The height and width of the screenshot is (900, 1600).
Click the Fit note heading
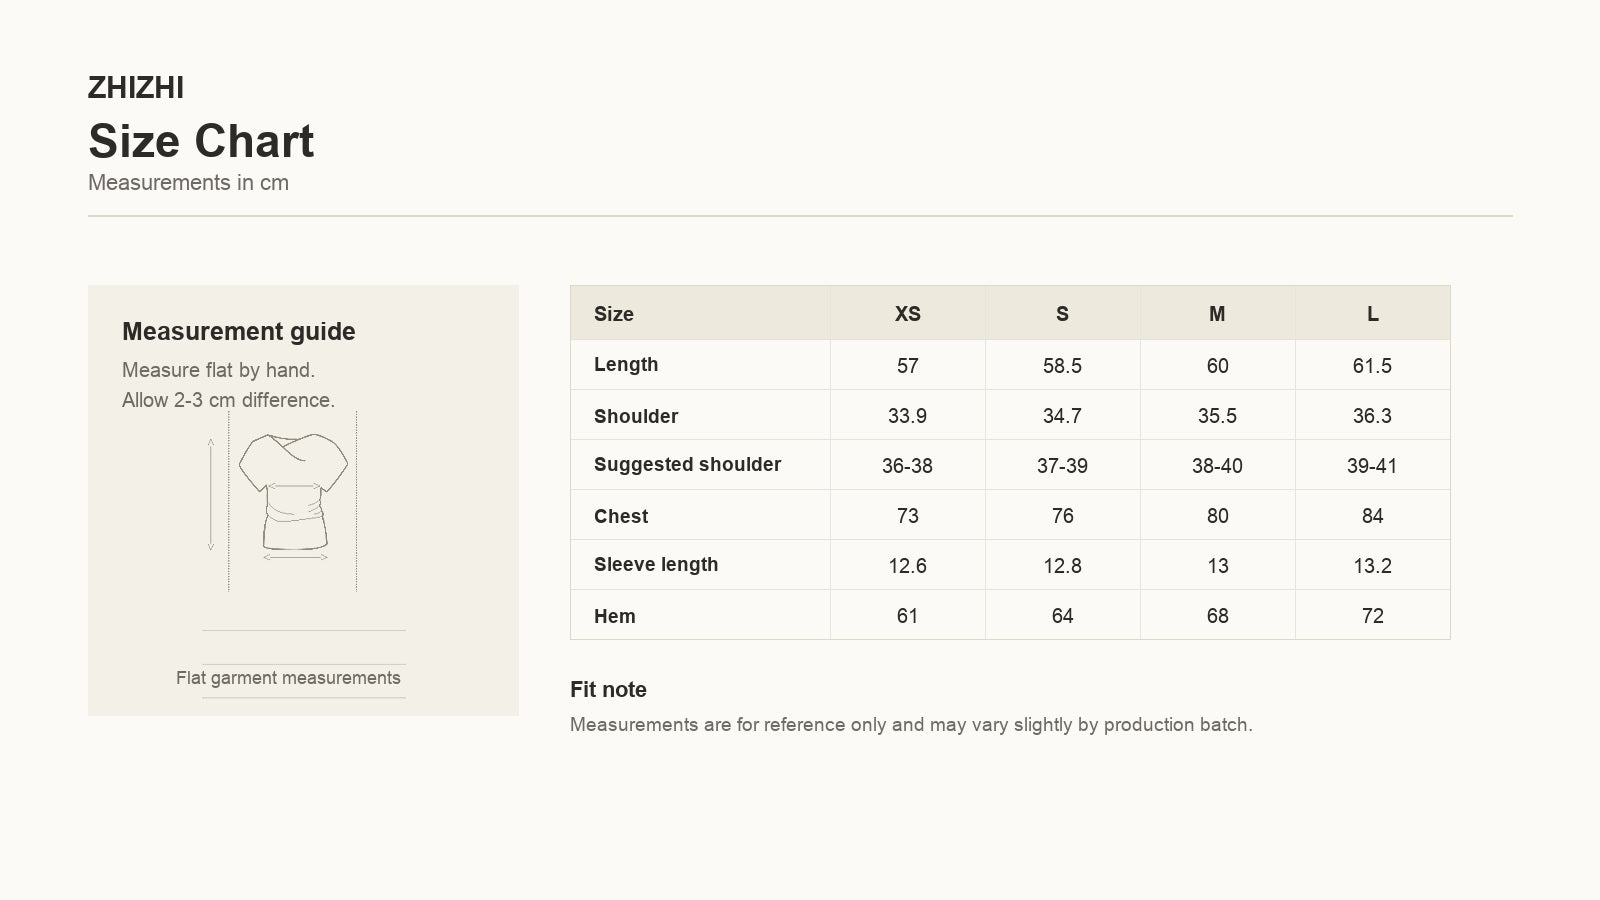[608, 690]
